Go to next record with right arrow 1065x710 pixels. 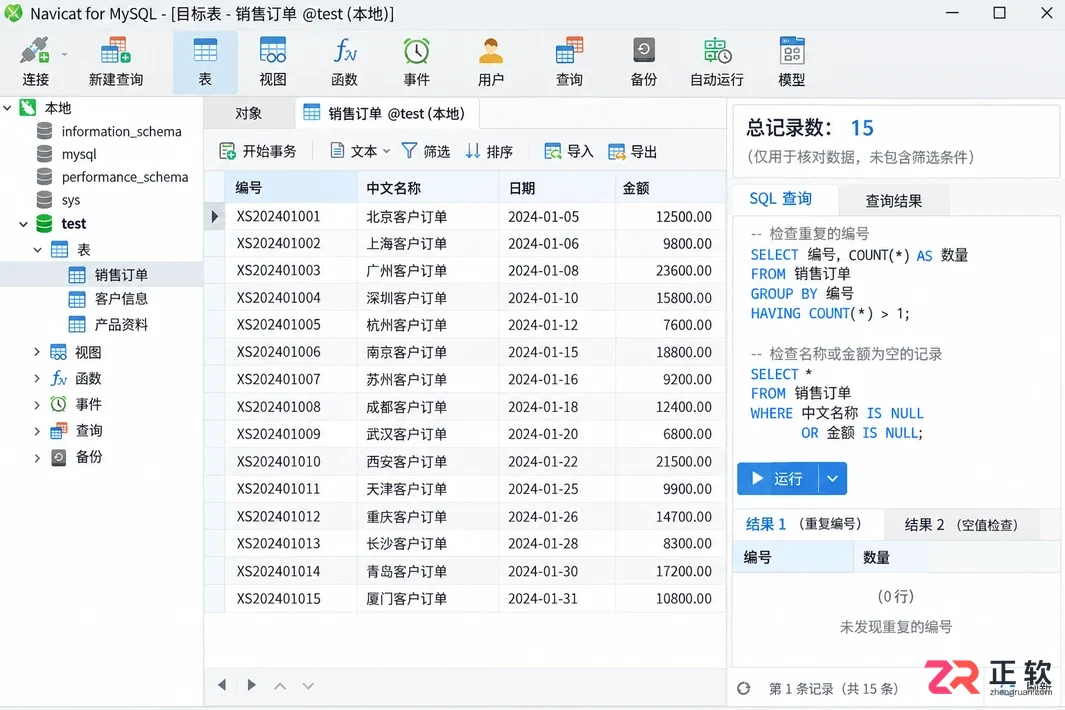[251, 685]
